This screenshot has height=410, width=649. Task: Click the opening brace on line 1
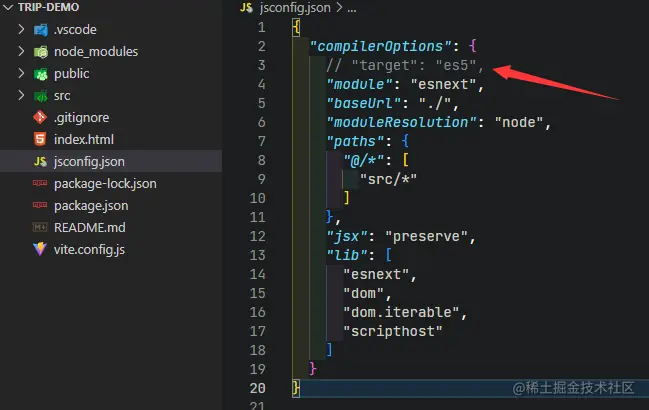click(x=296, y=28)
